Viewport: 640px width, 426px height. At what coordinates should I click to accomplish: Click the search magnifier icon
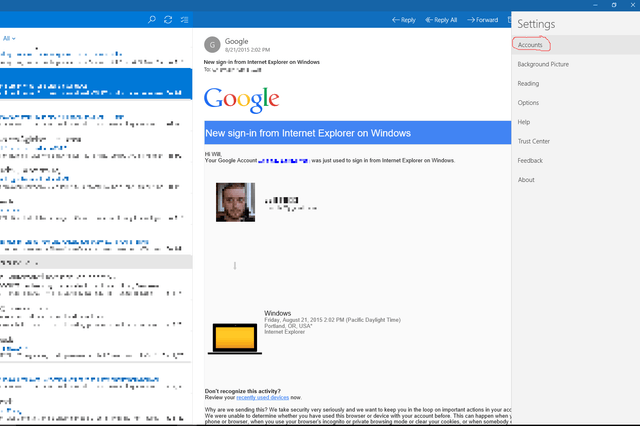152,20
